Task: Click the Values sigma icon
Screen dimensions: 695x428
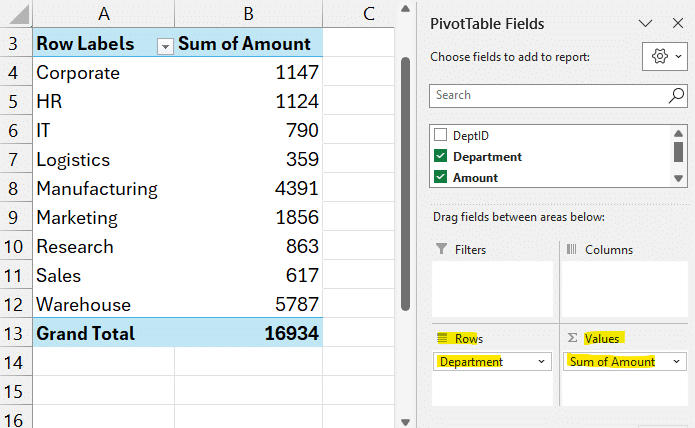Action: 571,339
